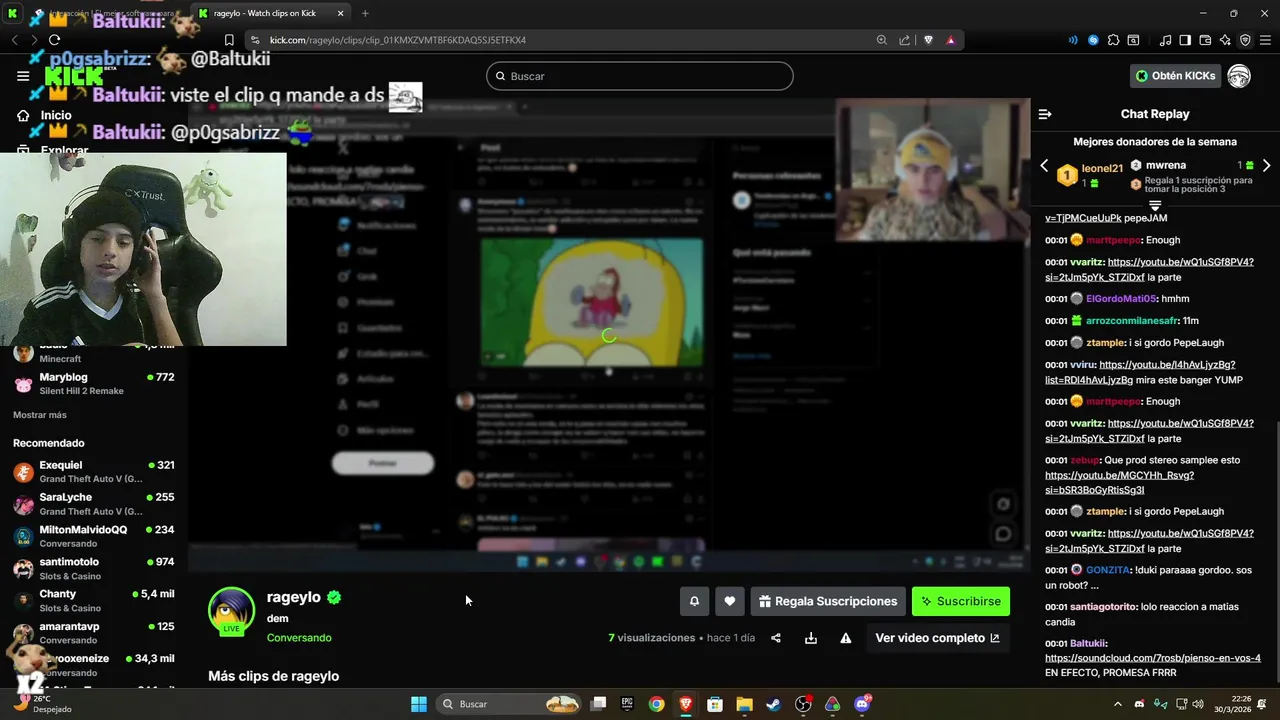The height and width of the screenshot is (720, 1280).
Task: Open the Conversando category link
Action: pyautogui.click(x=299, y=638)
